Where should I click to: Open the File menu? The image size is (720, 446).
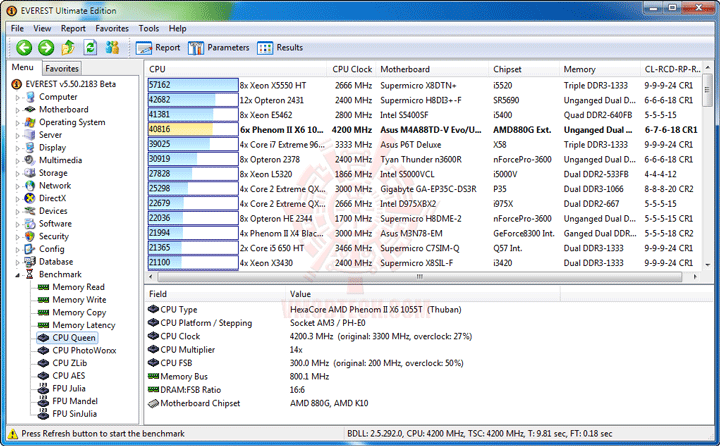[x=17, y=28]
